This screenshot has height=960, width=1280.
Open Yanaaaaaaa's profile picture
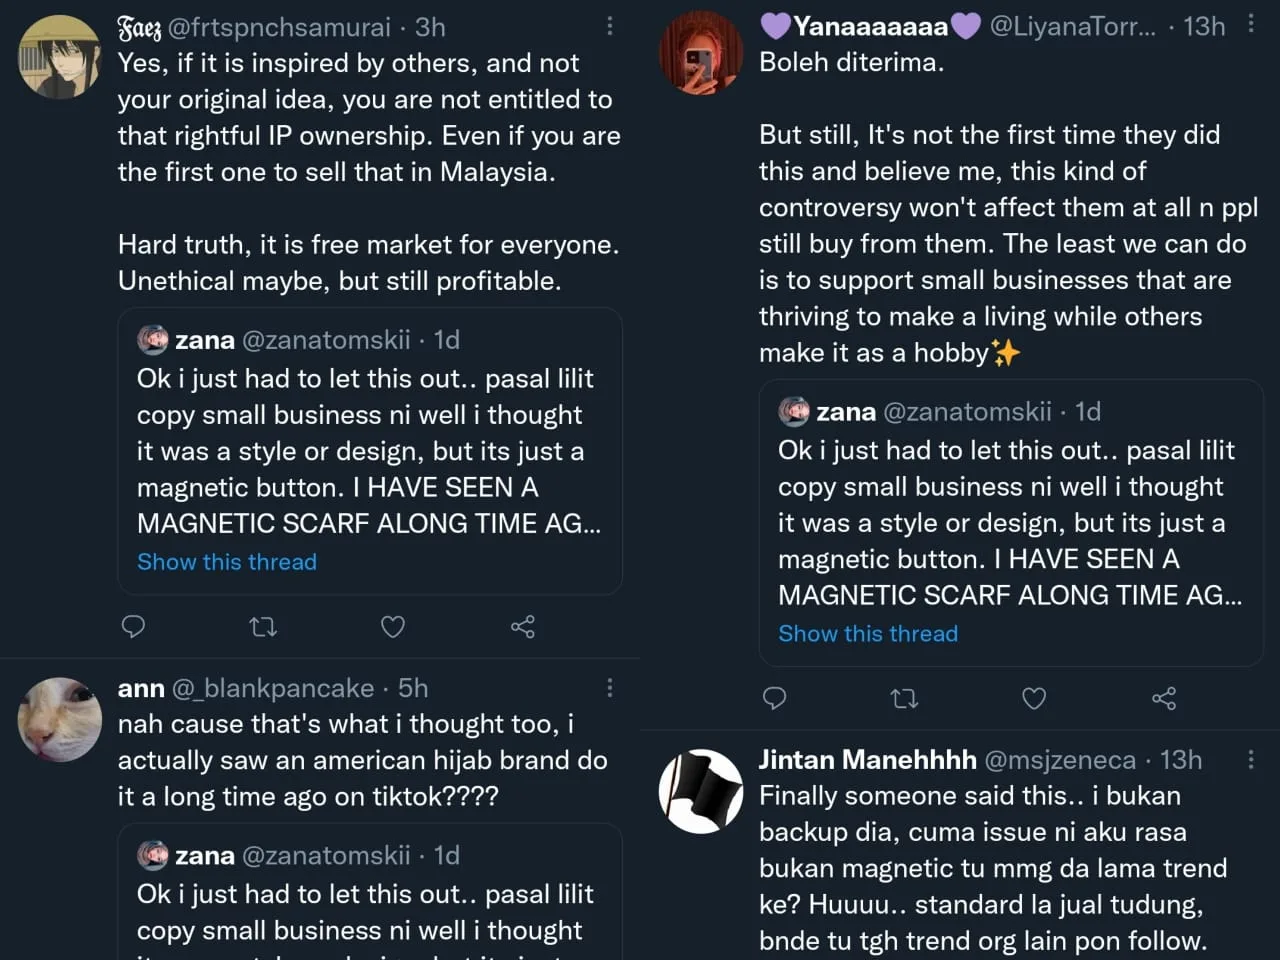701,53
